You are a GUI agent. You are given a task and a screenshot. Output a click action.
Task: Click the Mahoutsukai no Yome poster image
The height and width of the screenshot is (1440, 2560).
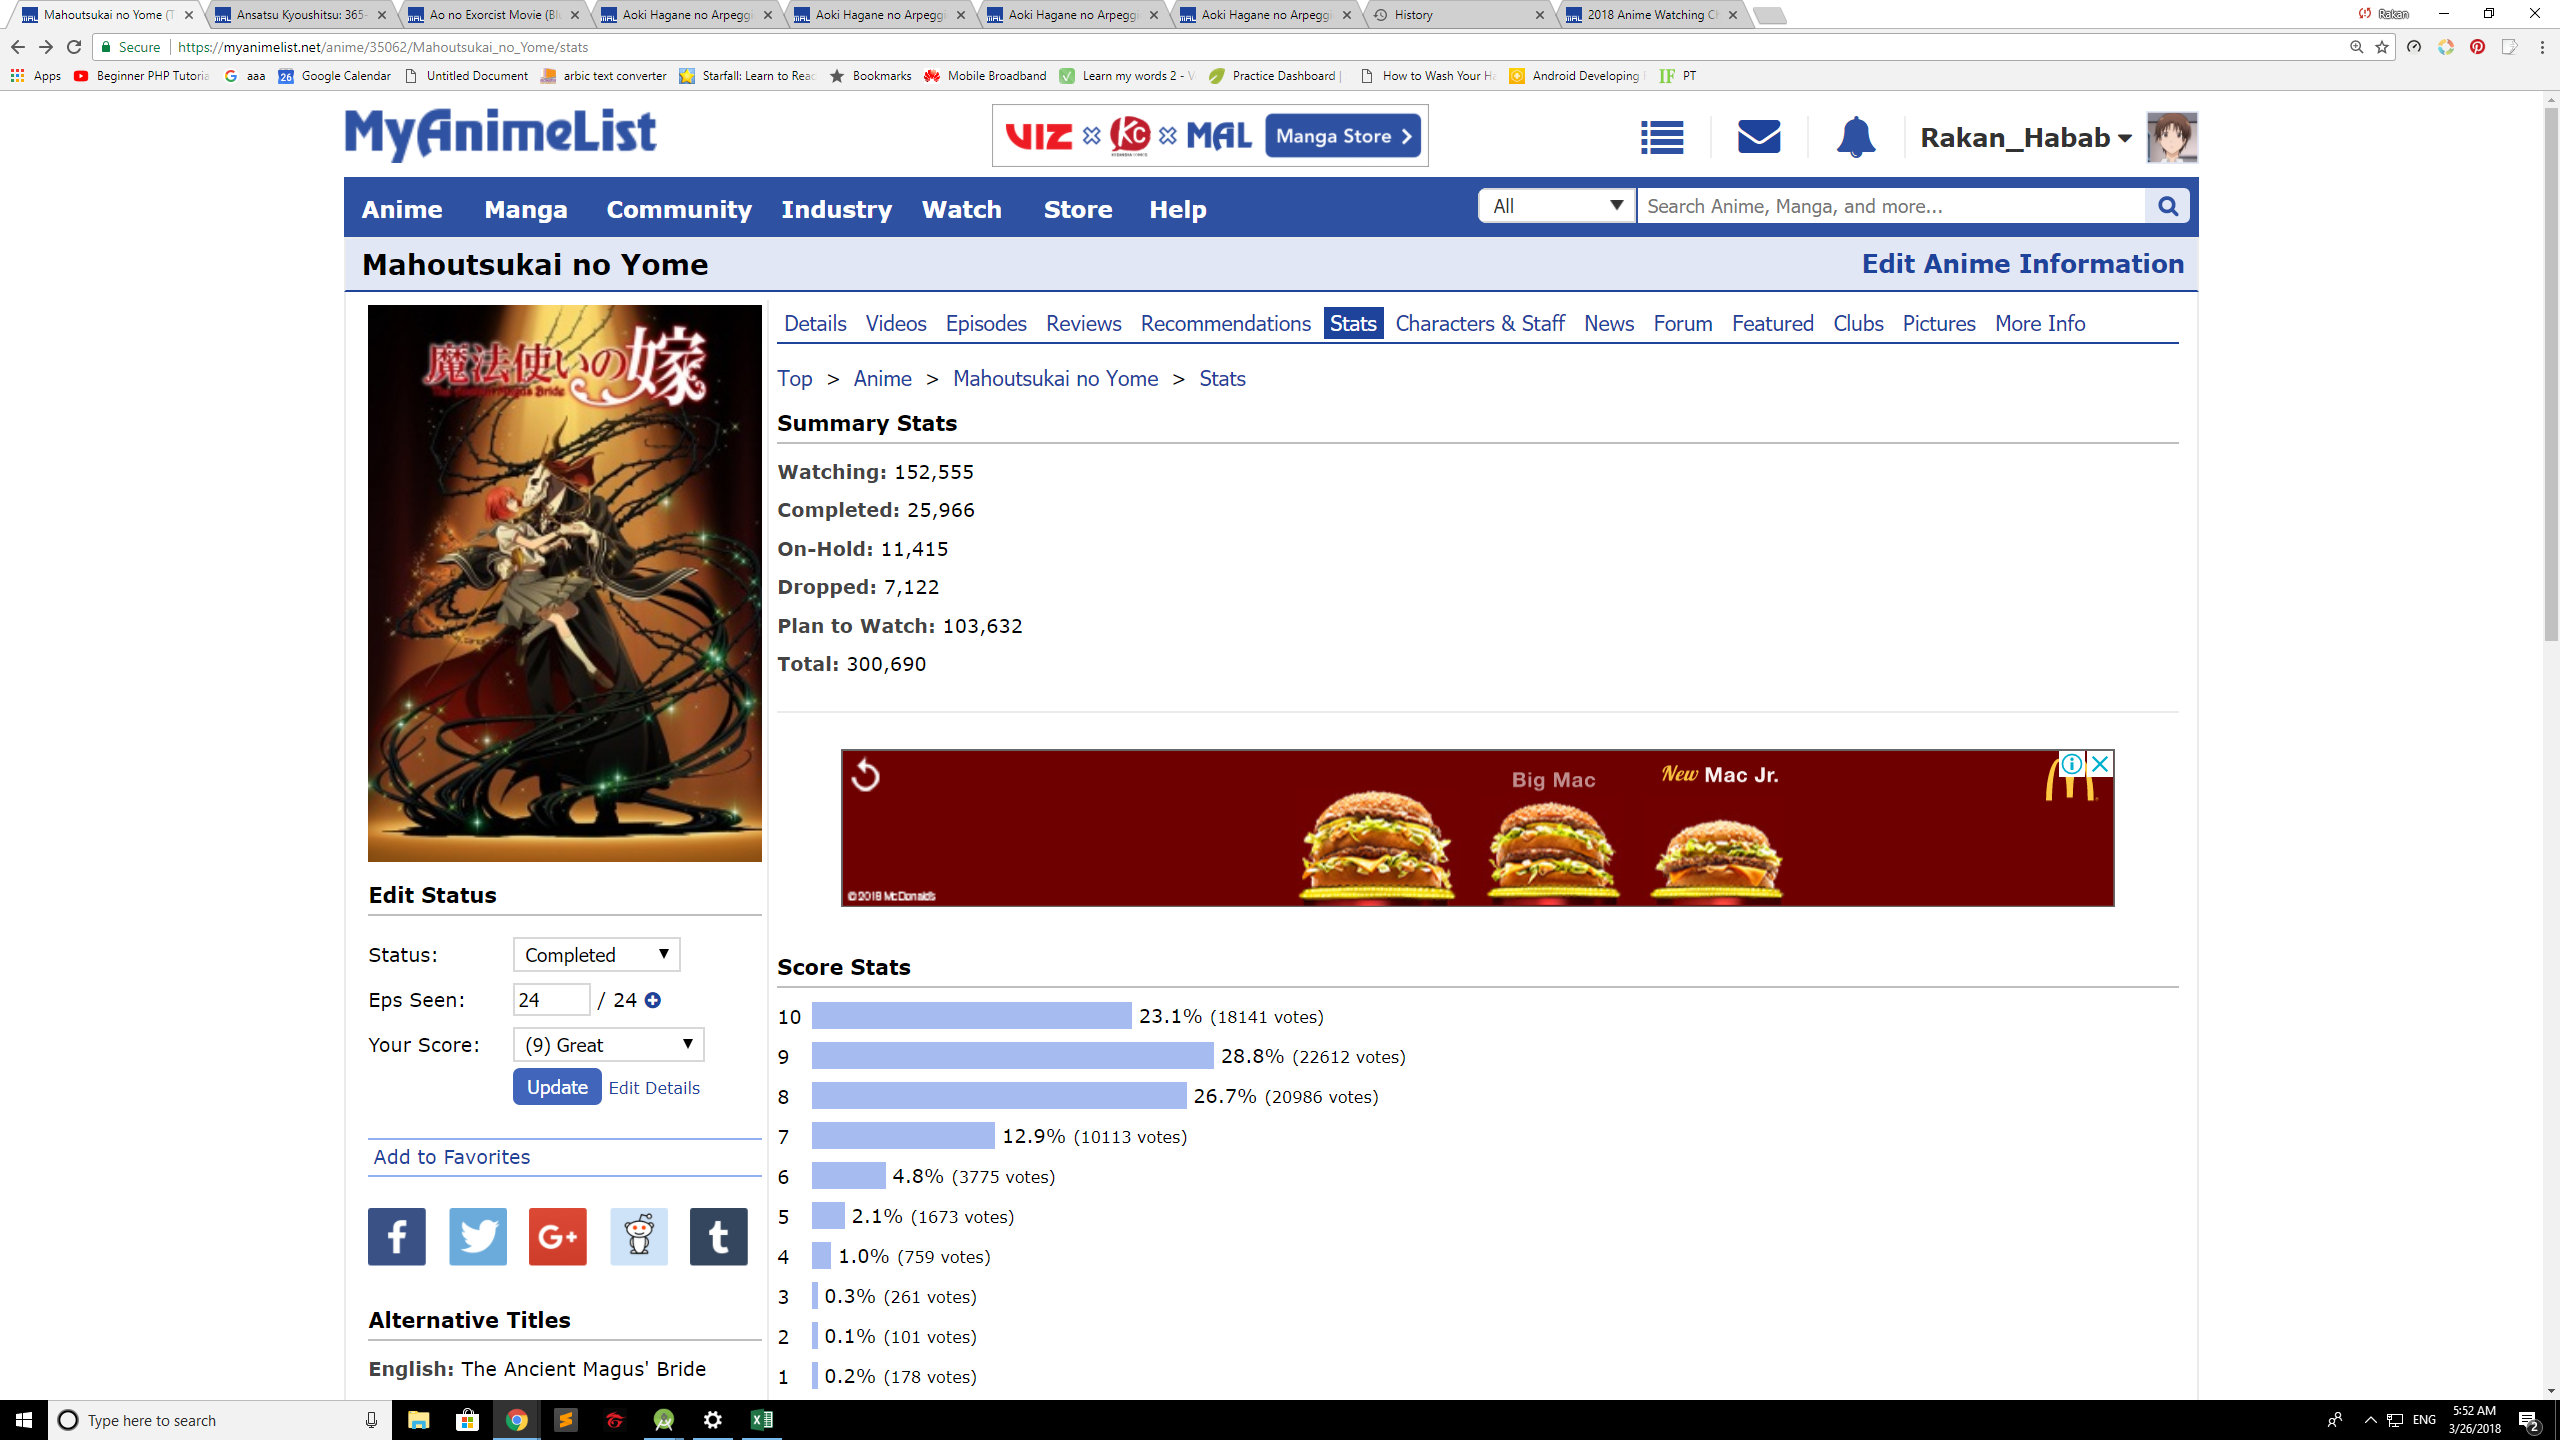pyautogui.click(x=565, y=583)
